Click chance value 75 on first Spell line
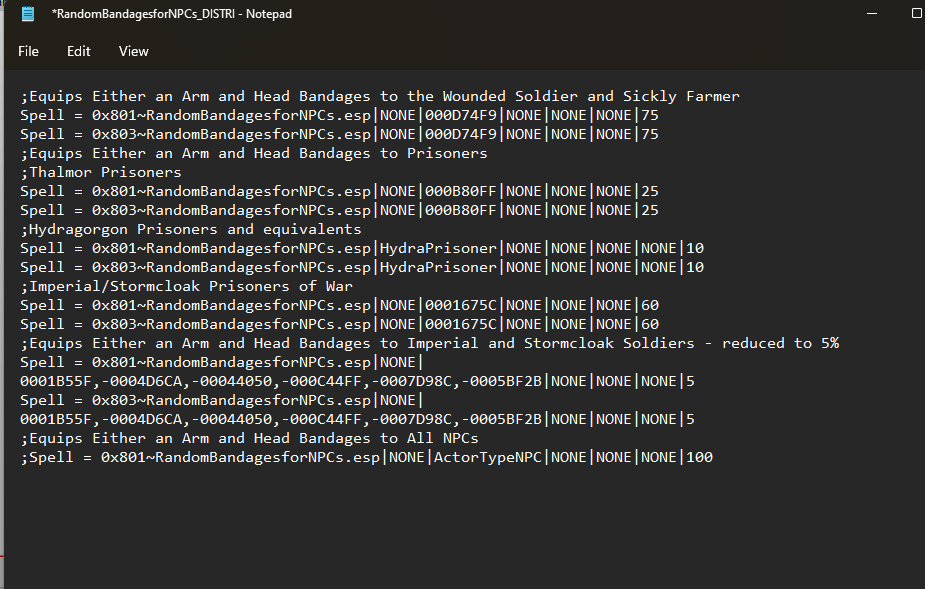Image resolution: width=925 pixels, height=589 pixels. point(650,115)
